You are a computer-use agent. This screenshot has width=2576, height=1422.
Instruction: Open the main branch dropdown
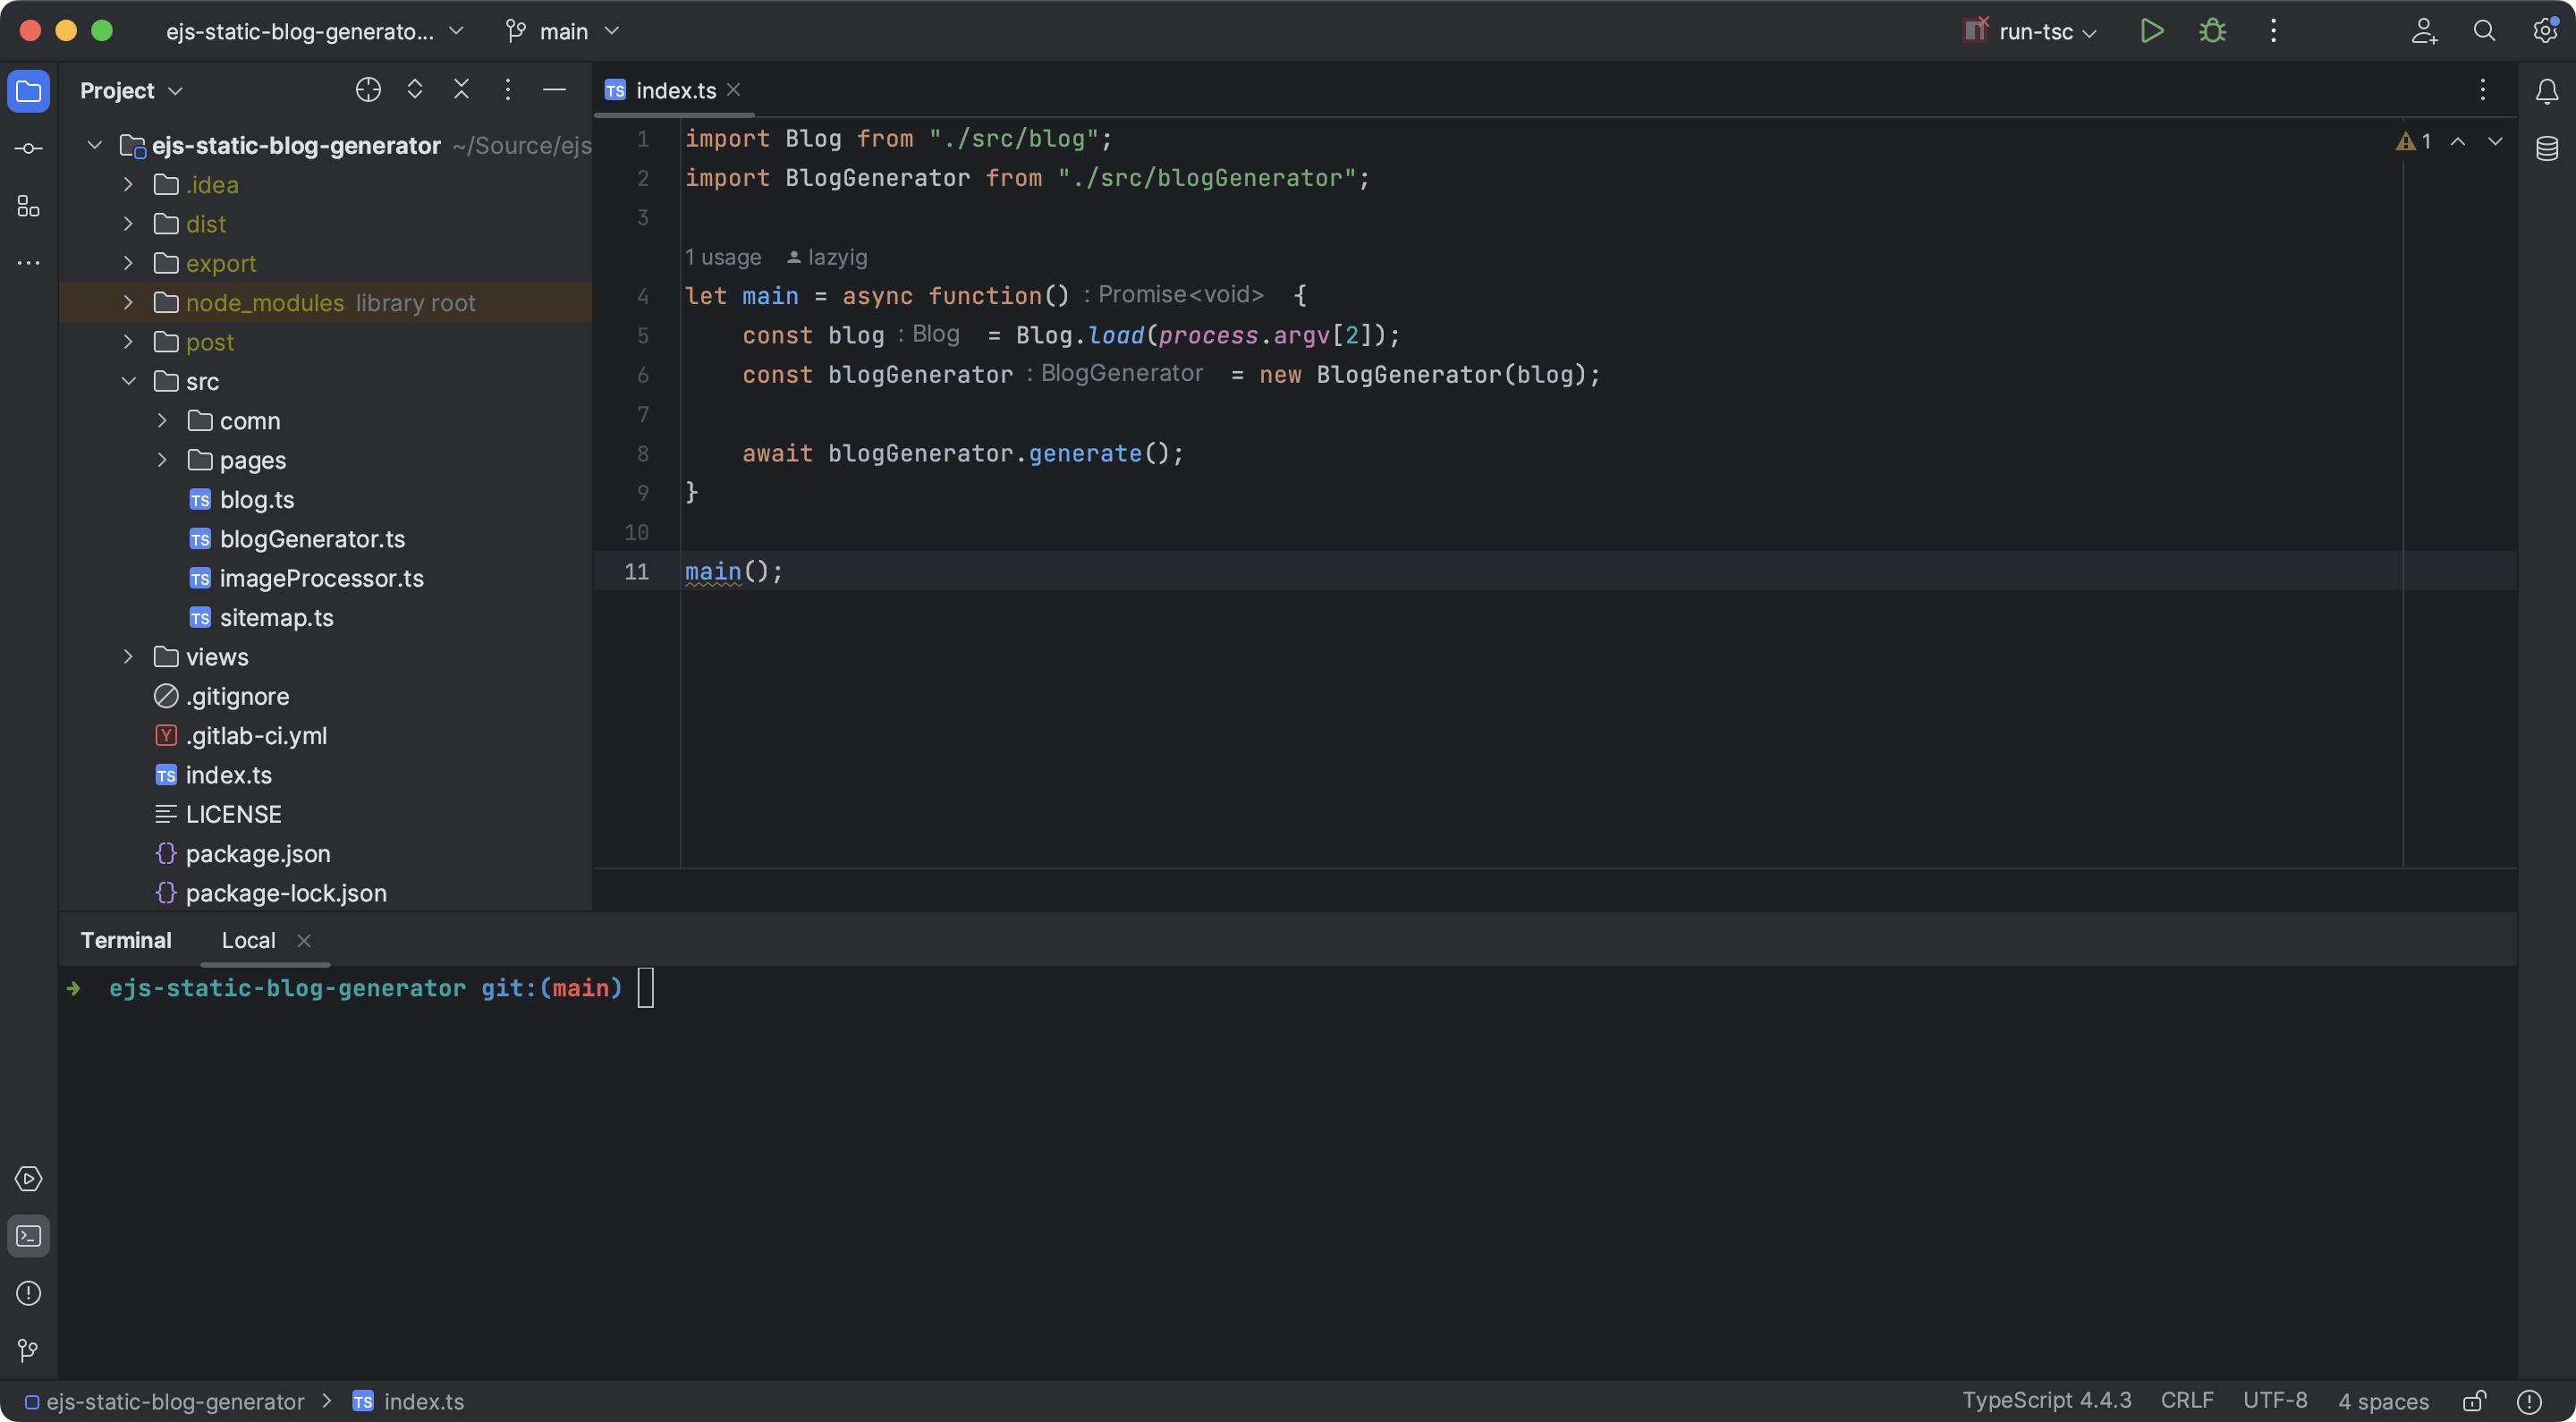click(x=563, y=31)
